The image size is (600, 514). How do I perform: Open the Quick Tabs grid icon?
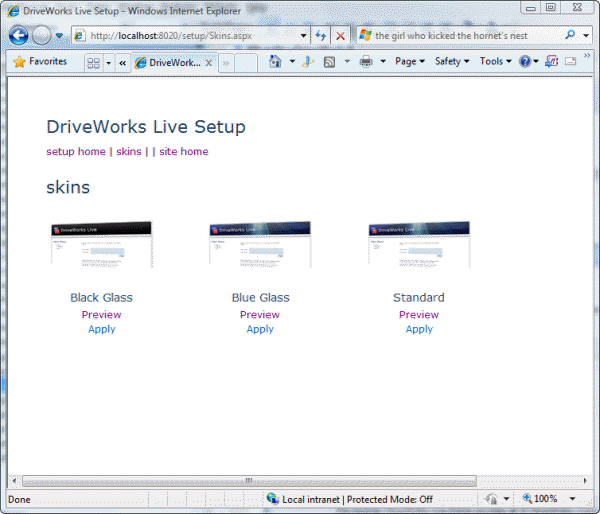[x=93, y=62]
